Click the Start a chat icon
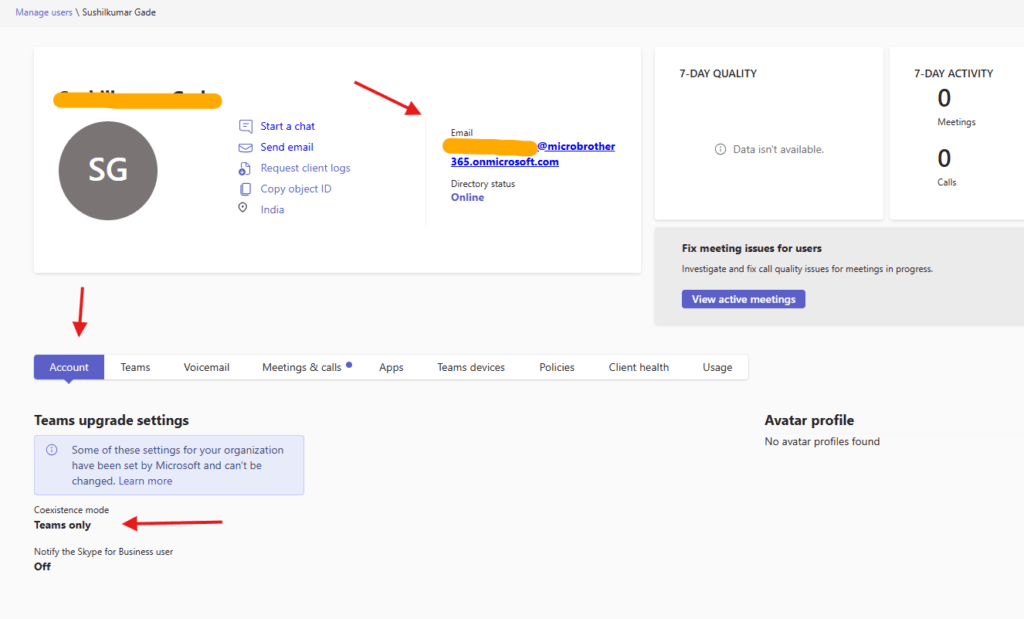This screenshot has height=619, width=1024. point(245,126)
